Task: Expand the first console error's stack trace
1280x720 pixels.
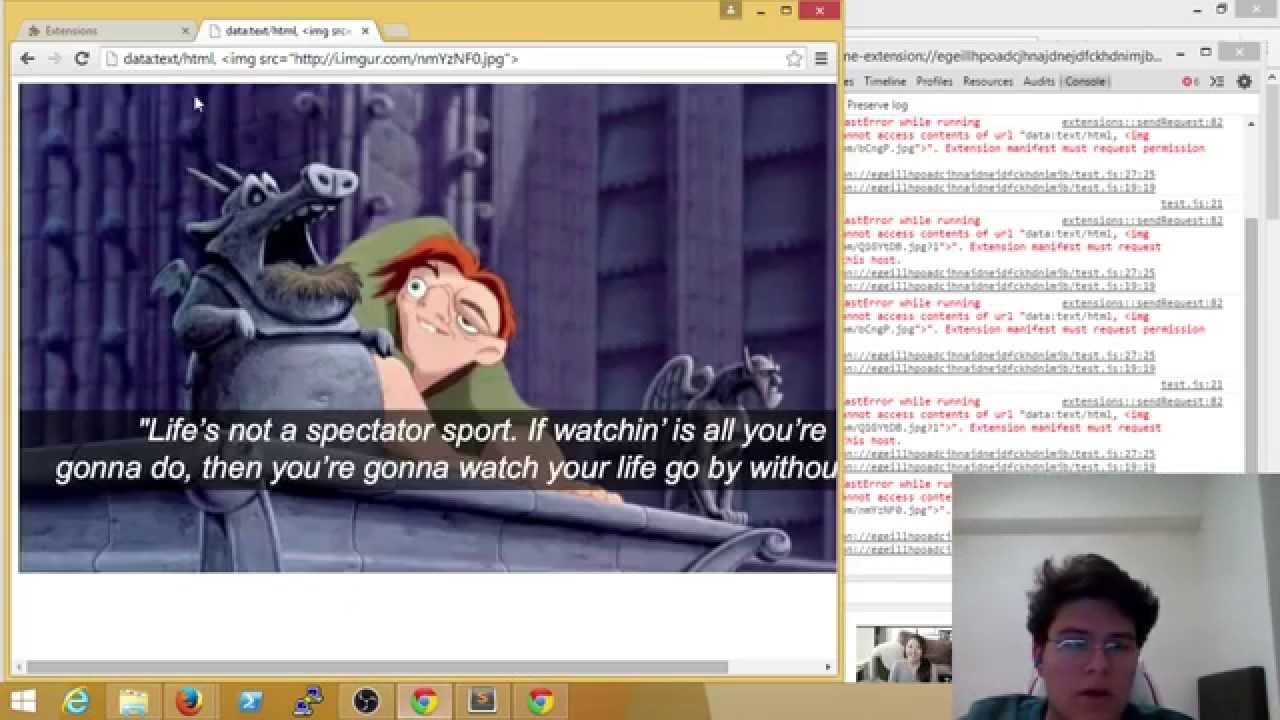Action: tap(845, 121)
